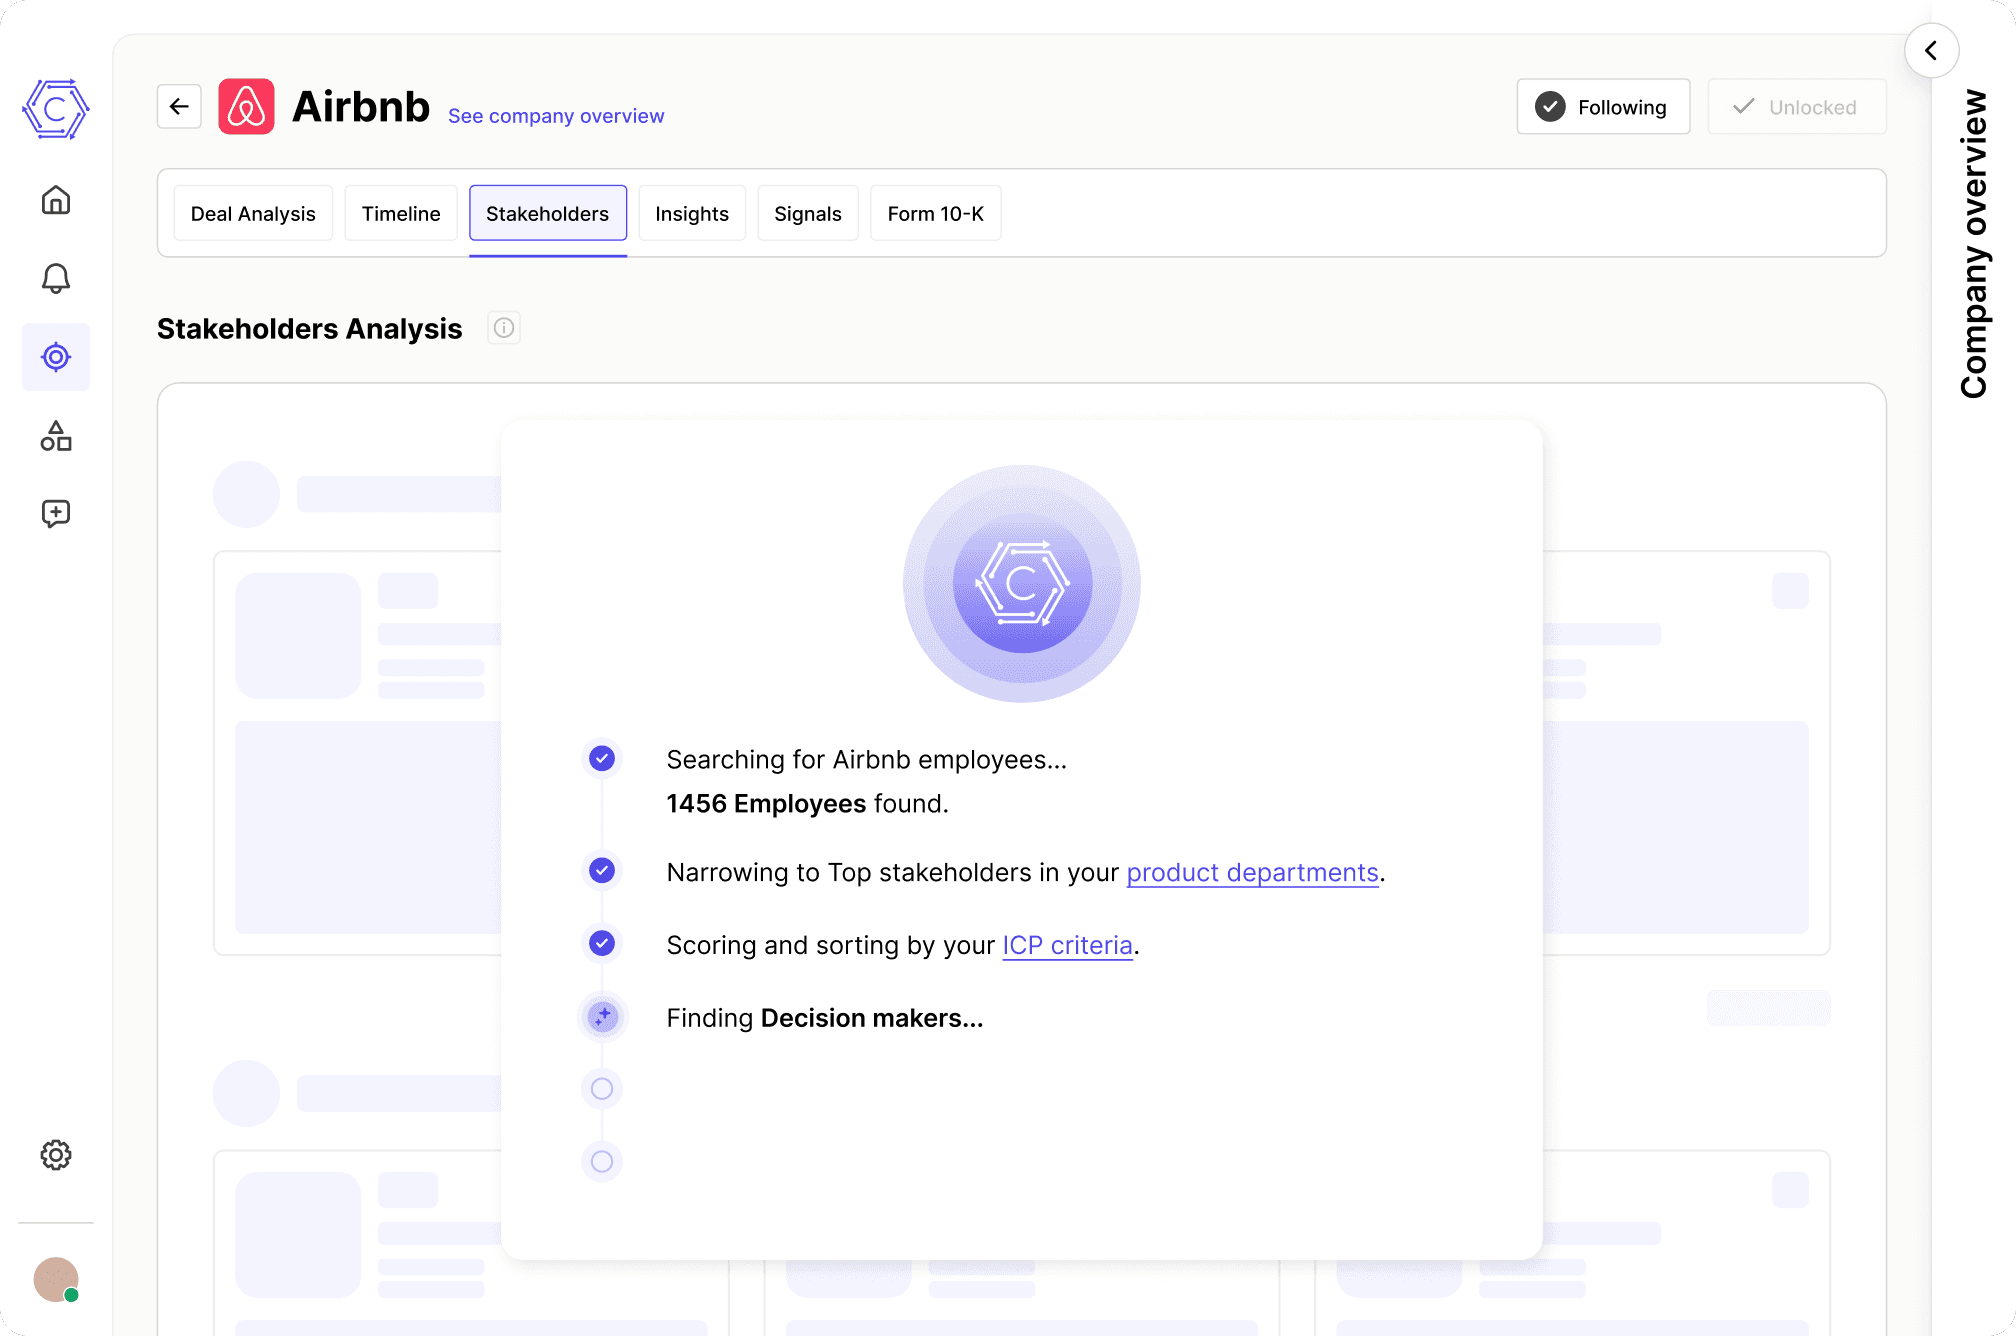Image resolution: width=2016 pixels, height=1336 pixels.
Task: Toggle the Following button
Action: pyautogui.click(x=1603, y=106)
